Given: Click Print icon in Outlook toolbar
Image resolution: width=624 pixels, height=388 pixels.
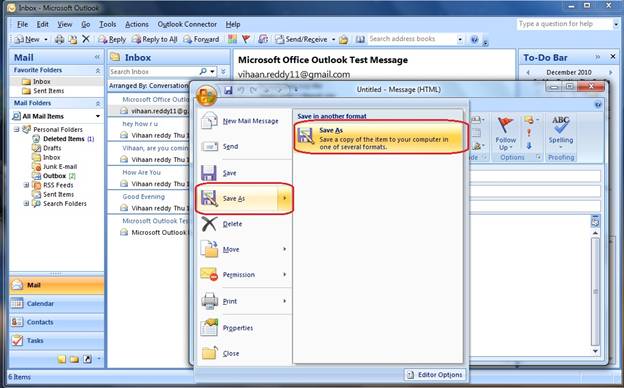Looking at the screenshot, I should coord(59,39).
